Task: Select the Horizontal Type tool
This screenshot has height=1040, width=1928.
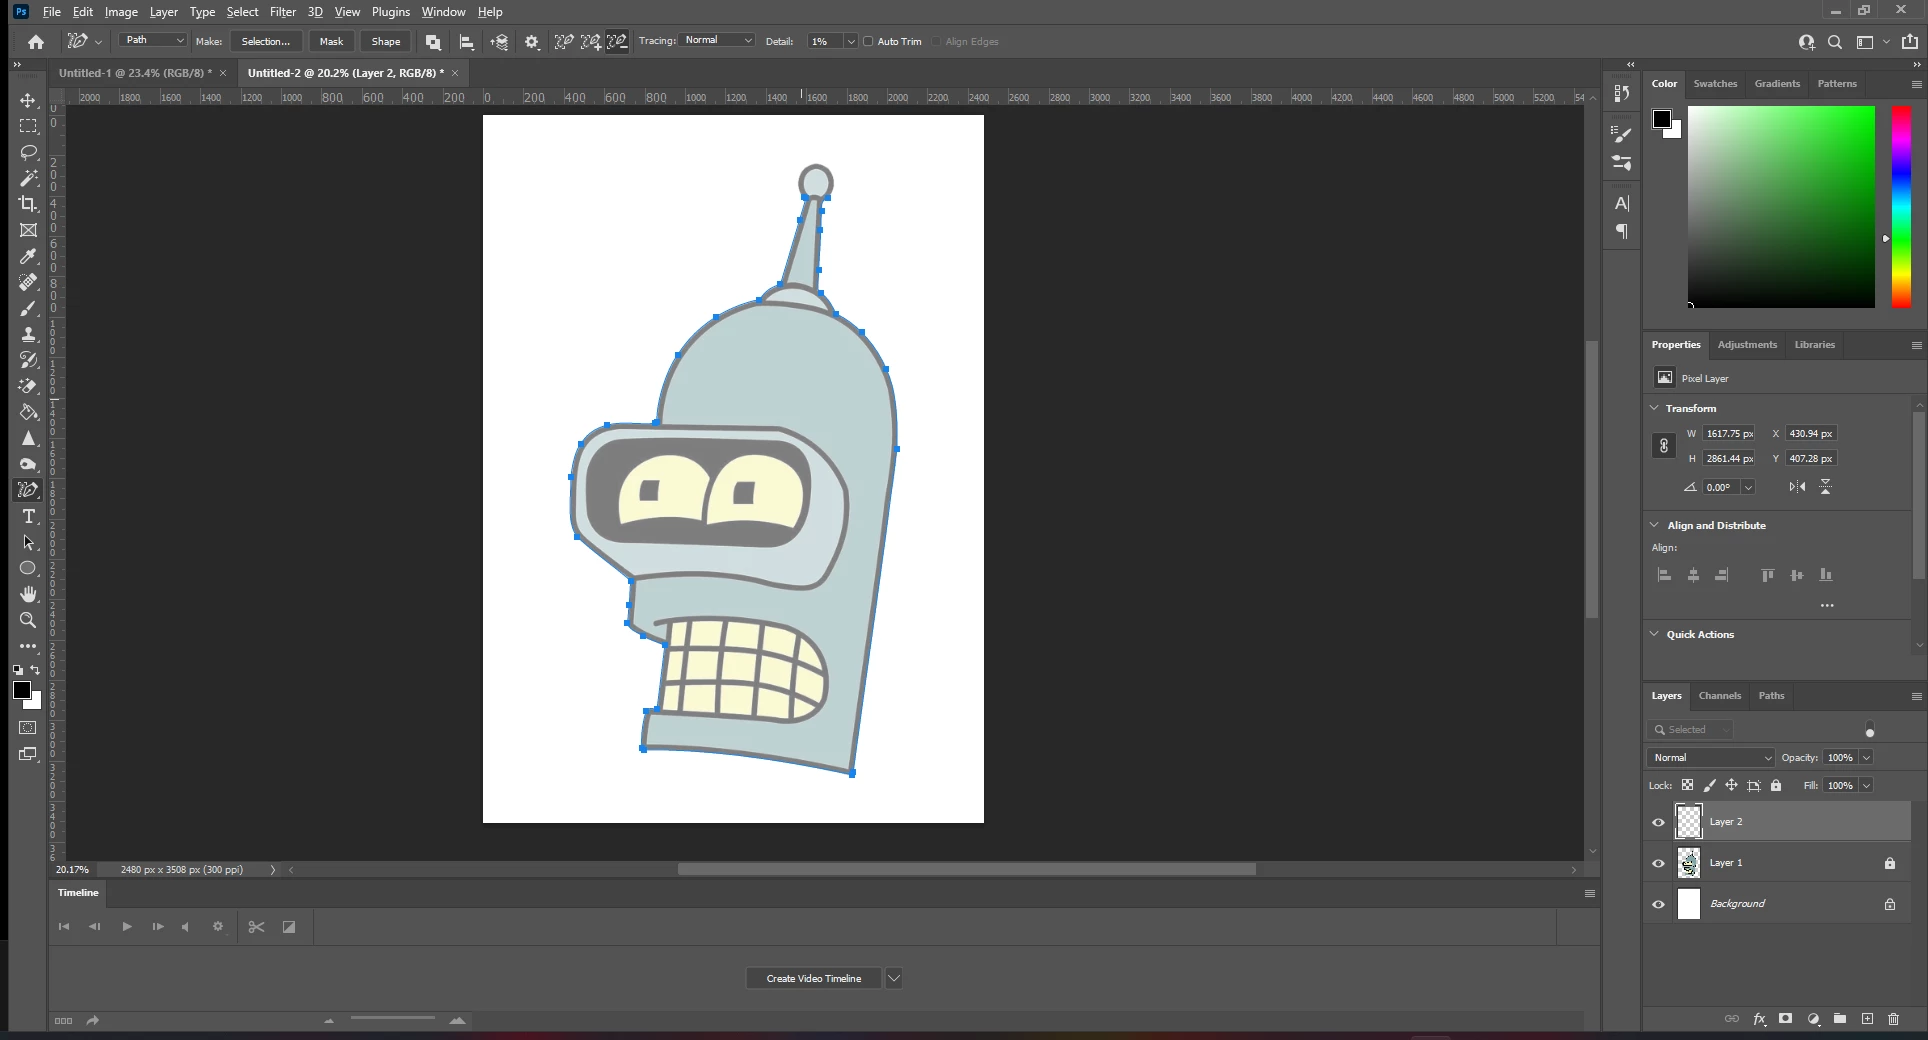Action: pos(28,516)
